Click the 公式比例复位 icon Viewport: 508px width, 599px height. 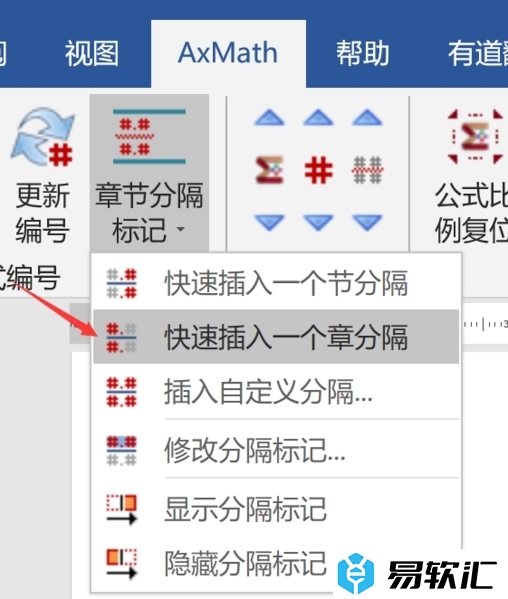point(475,136)
